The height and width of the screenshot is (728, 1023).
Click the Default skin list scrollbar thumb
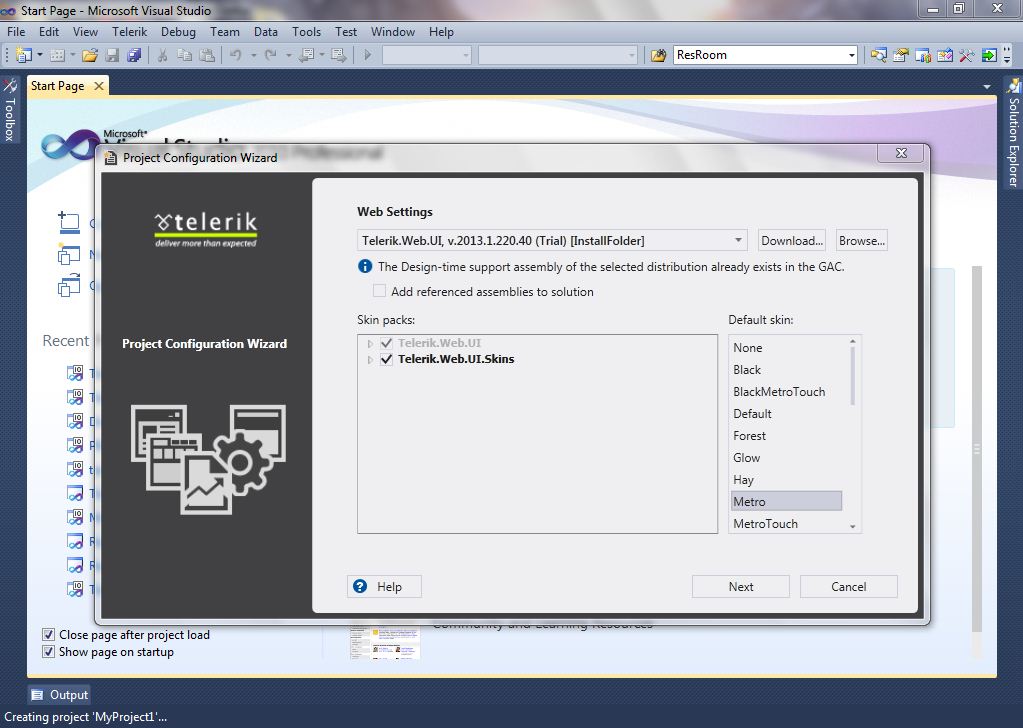[x=852, y=376]
